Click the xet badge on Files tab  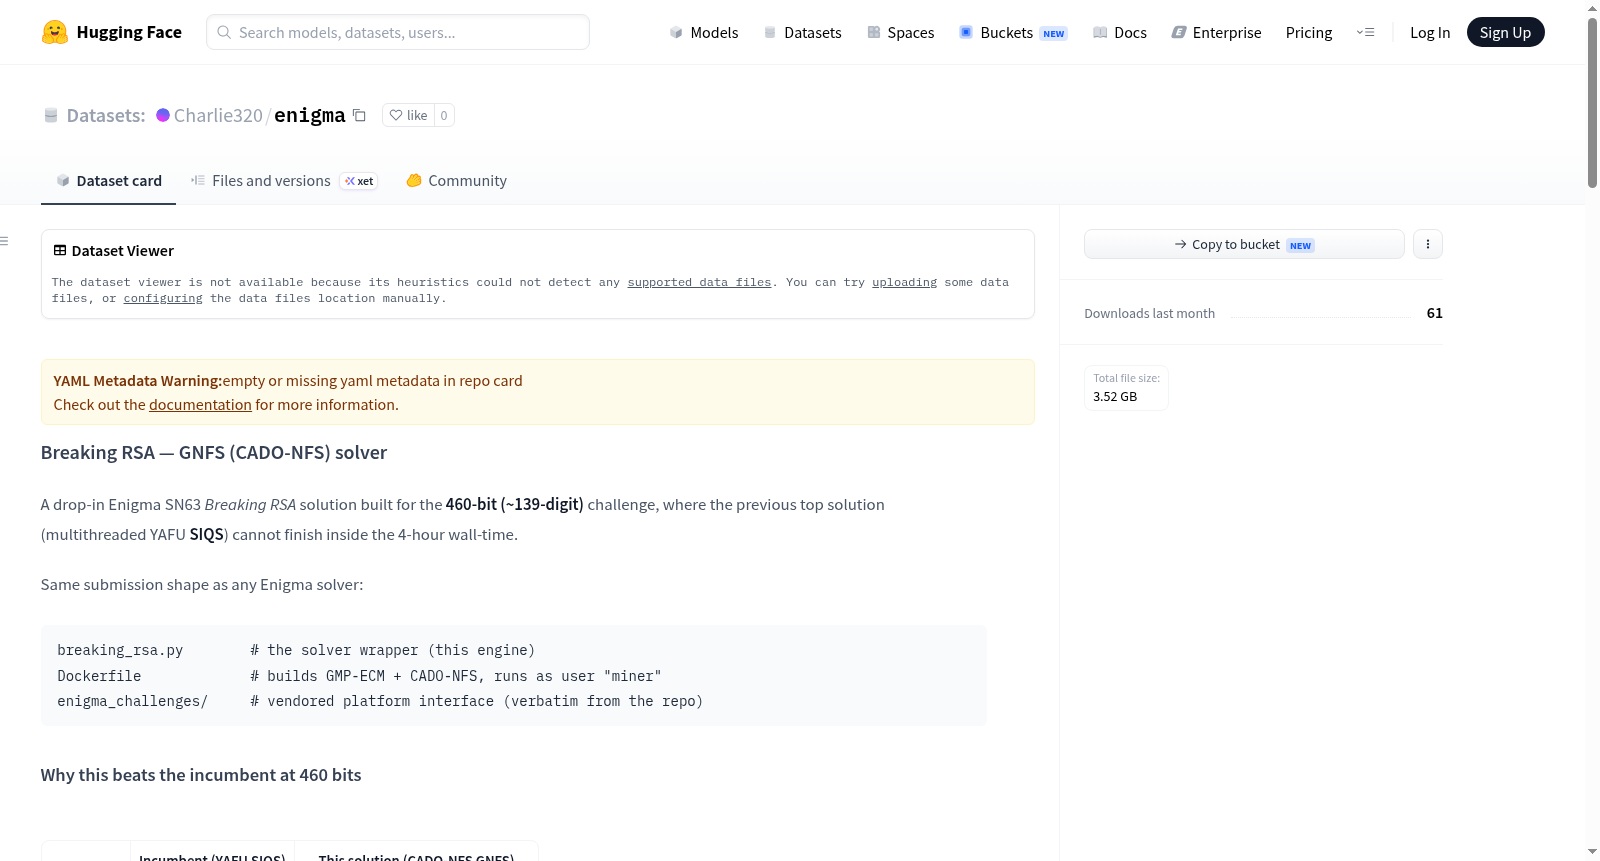359,181
